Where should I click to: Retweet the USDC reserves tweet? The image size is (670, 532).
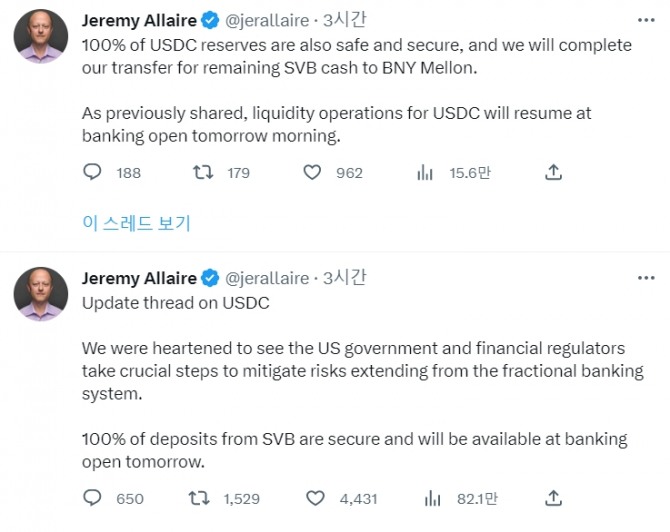tap(203, 172)
